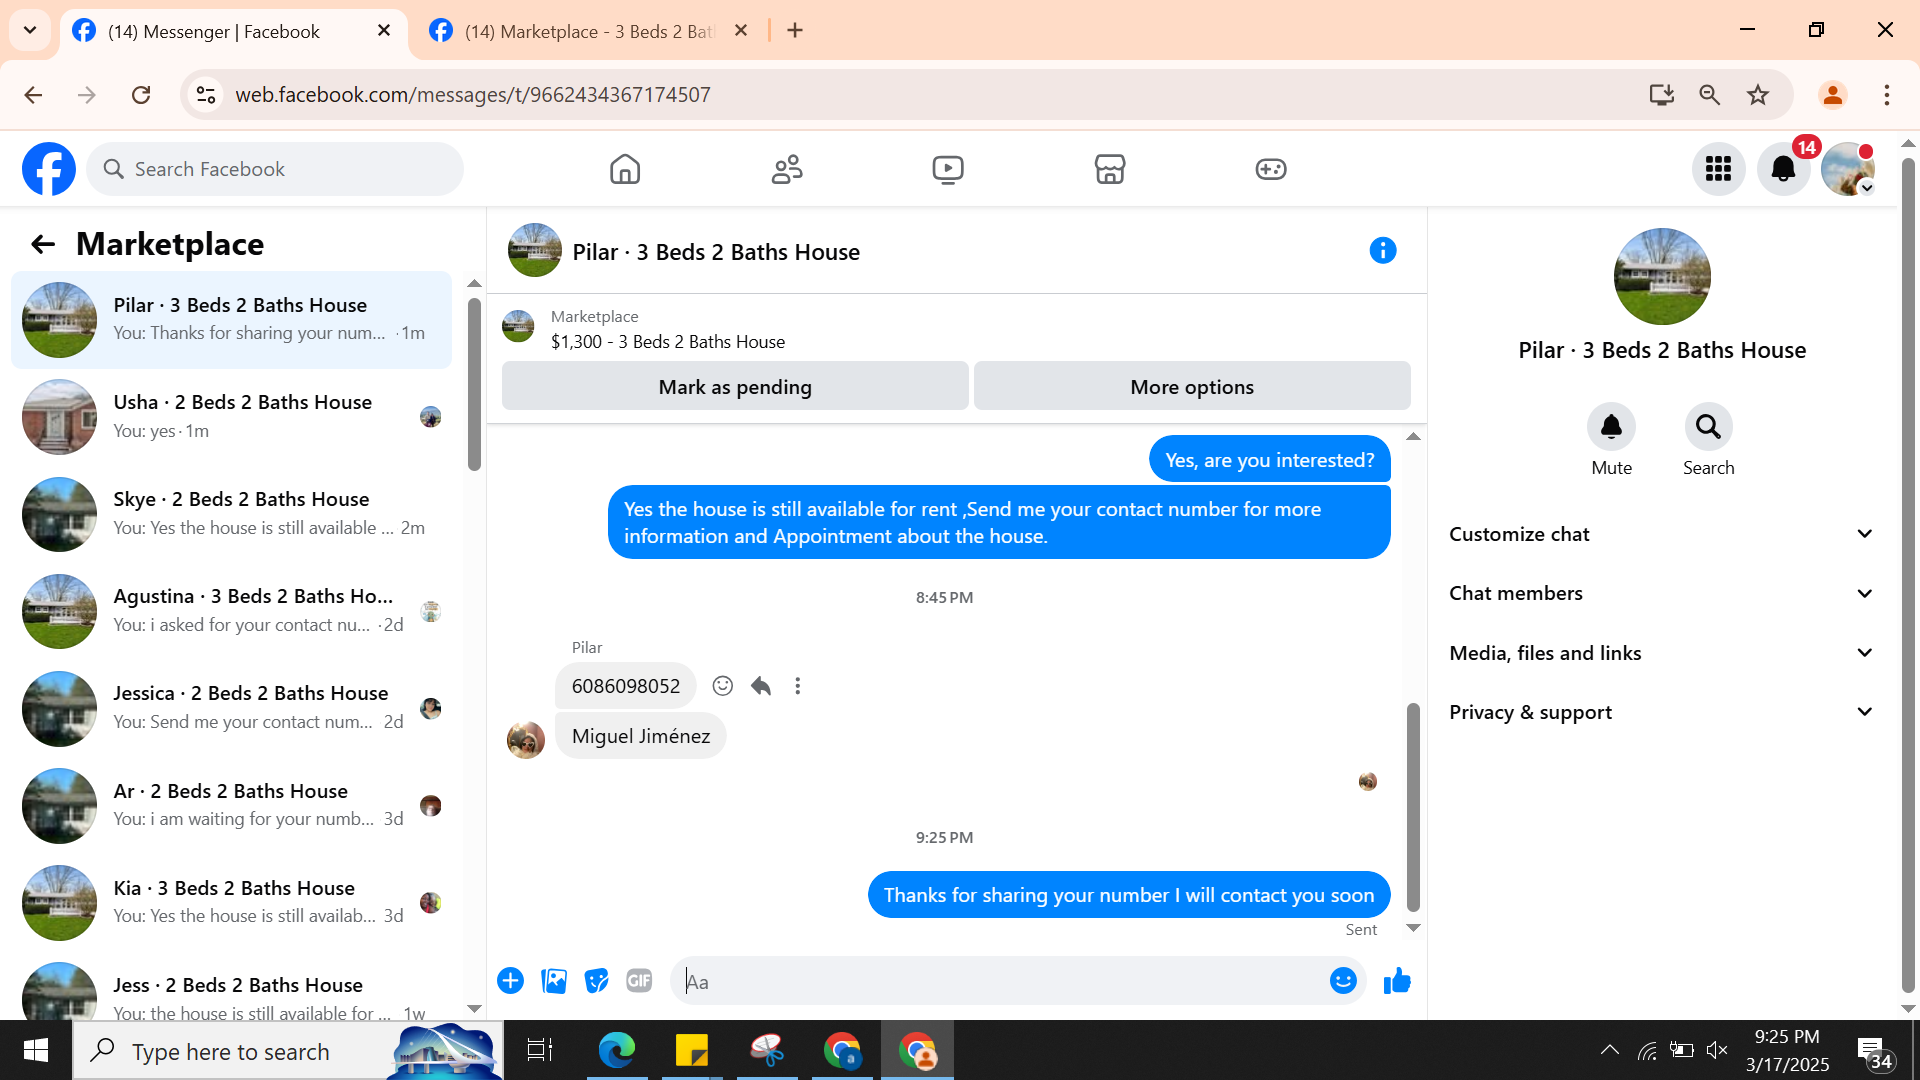
Task: Bookmark this page with the star icon
Action: (x=1758, y=95)
